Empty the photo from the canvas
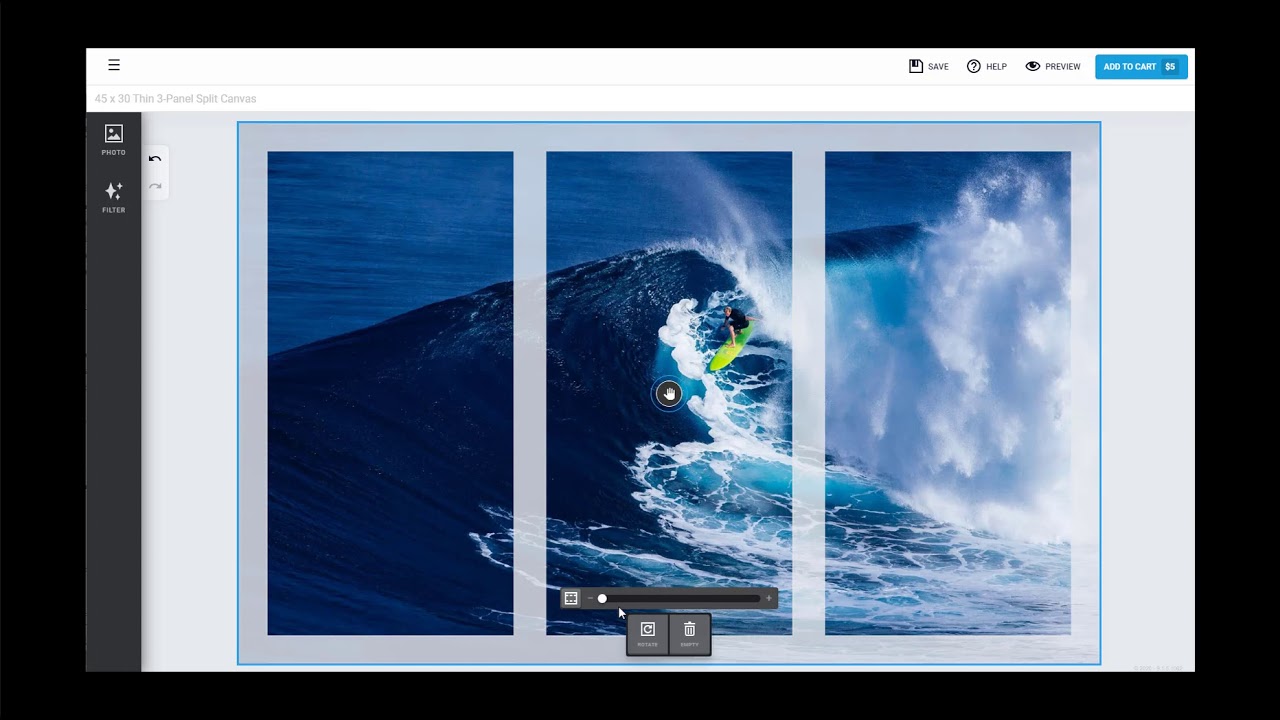This screenshot has height=720, width=1280. tap(690, 634)
